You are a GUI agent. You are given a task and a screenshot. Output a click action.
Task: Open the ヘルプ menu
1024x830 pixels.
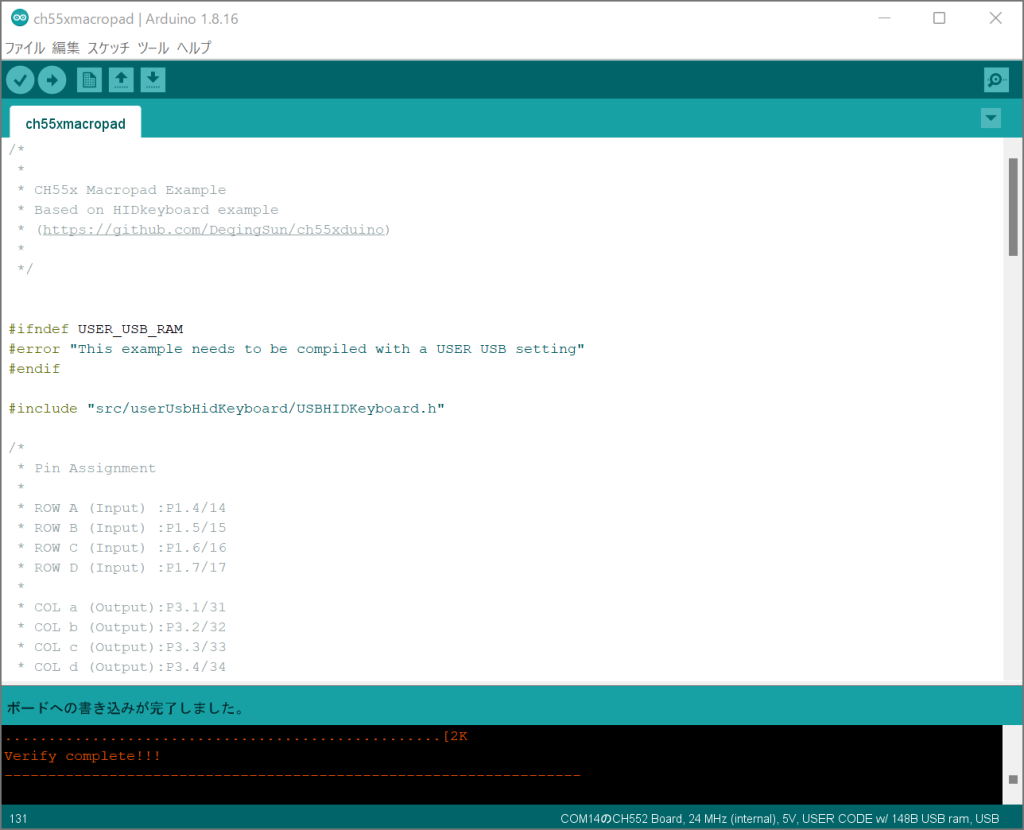(x=194, y=47)
